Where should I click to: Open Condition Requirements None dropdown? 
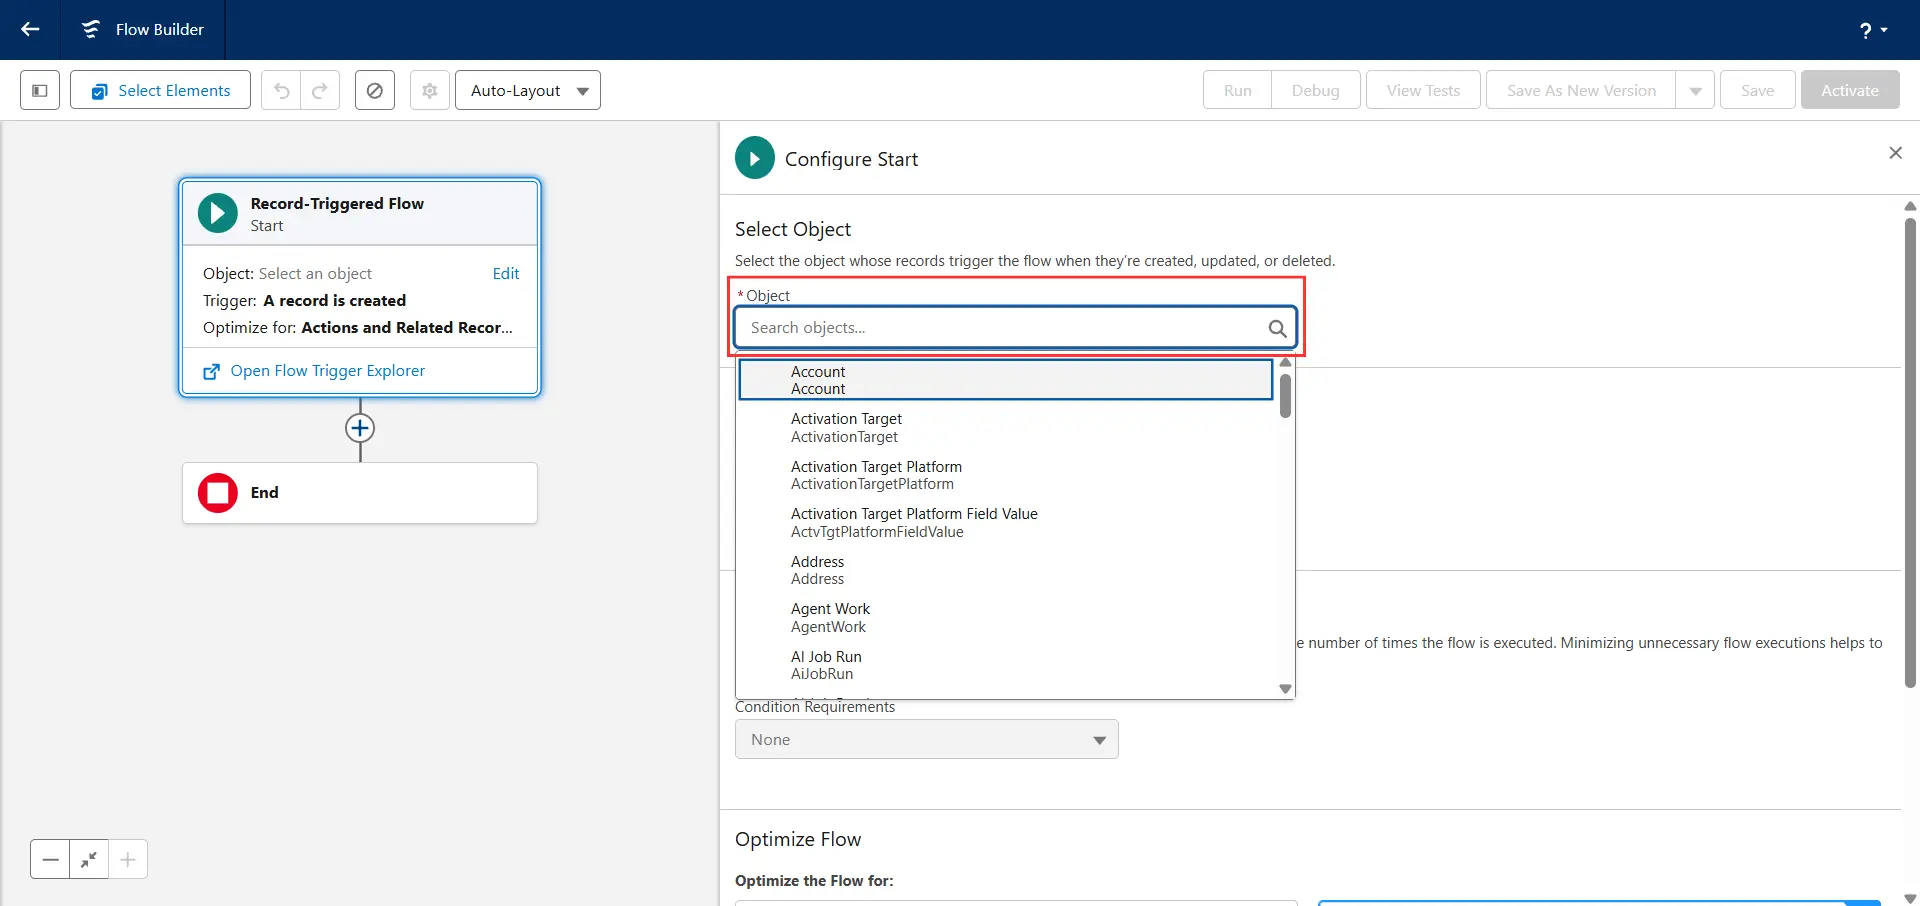point(927,740)
